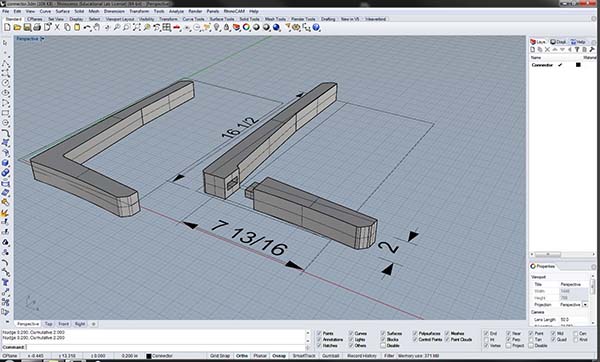Open a file with the folder icon
Viewport: 600px width, 362px height.
click(17, 27)
